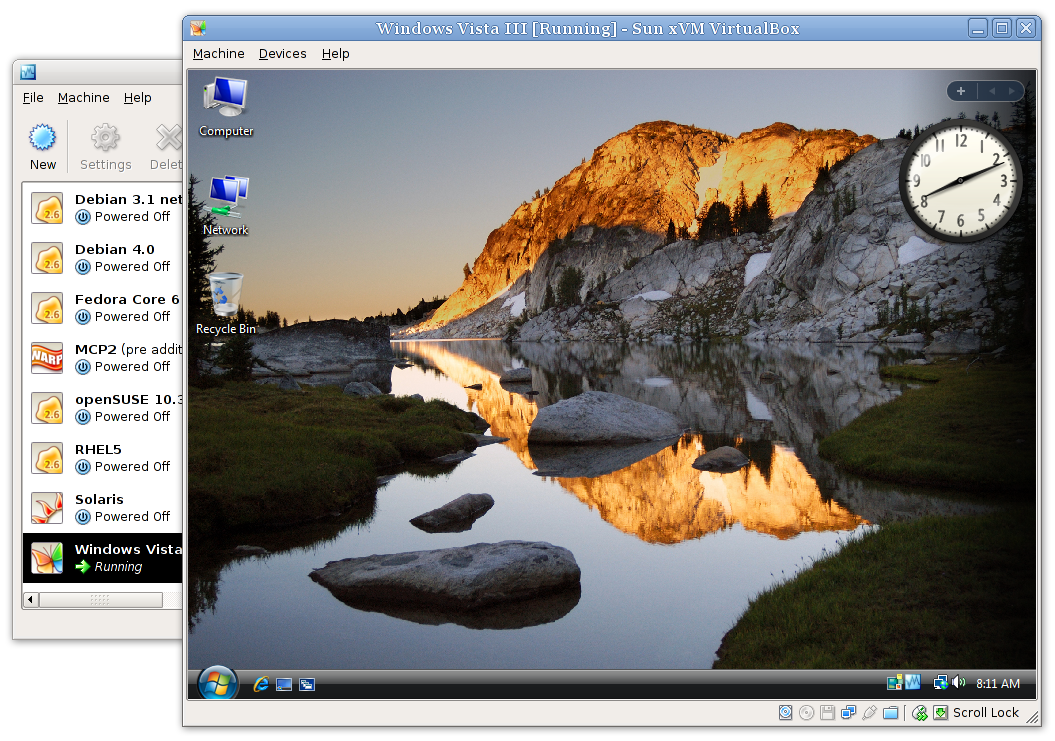The image size is (1055, 741).
Task: Open the Machine menu of Vista VM window
Action: click(219, 54)
